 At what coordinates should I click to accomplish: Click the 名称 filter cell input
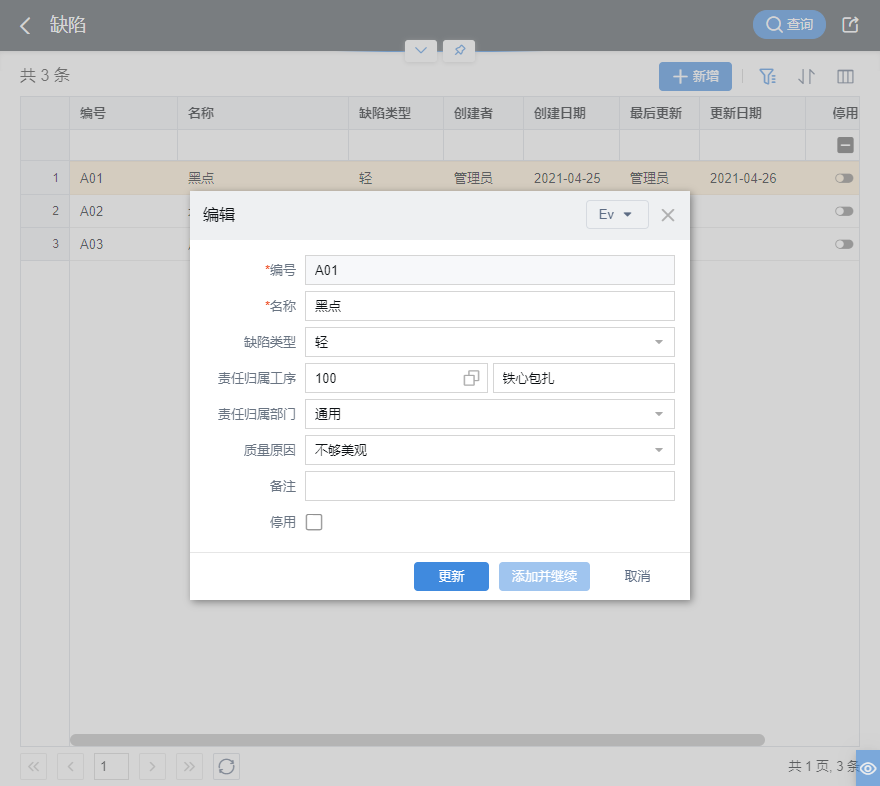263,145
